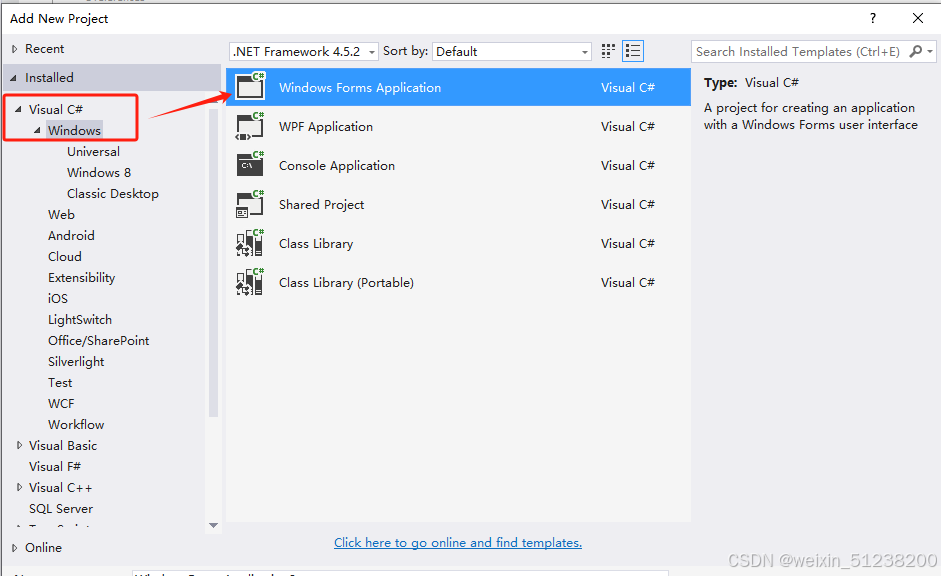This screenshot has height=576, width=941.
Task: Click the online templates link
Action: [x=458, y=542]
